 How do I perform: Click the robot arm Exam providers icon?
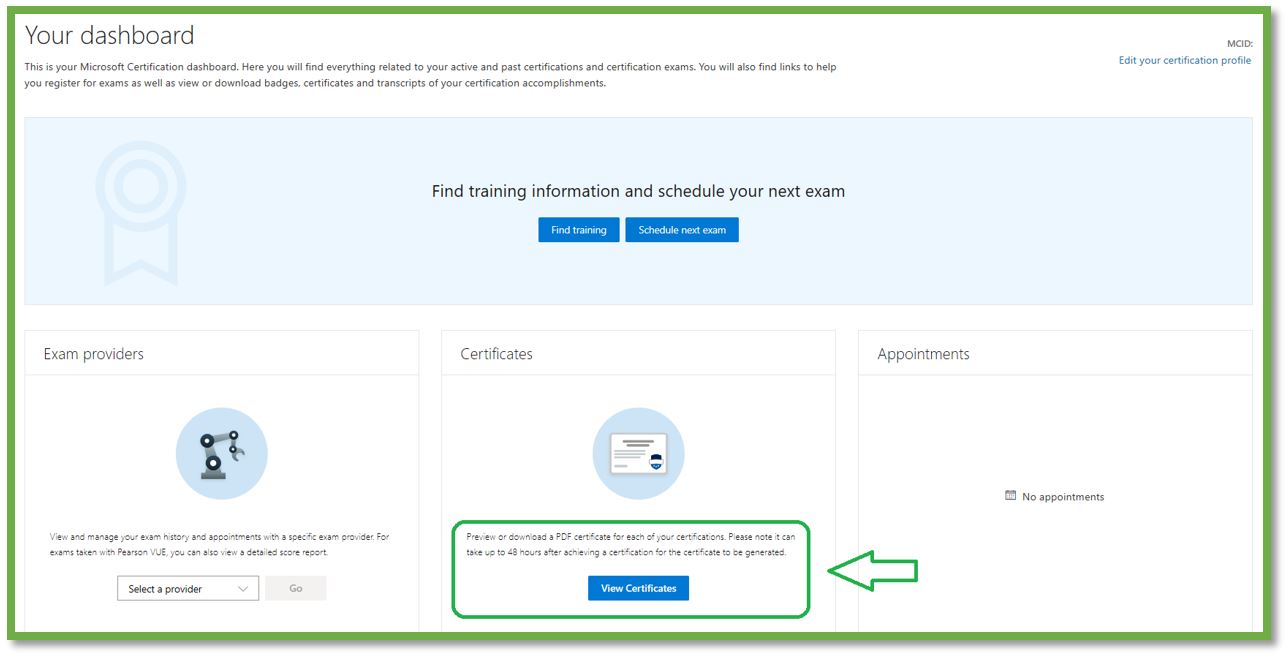[221, 454]
